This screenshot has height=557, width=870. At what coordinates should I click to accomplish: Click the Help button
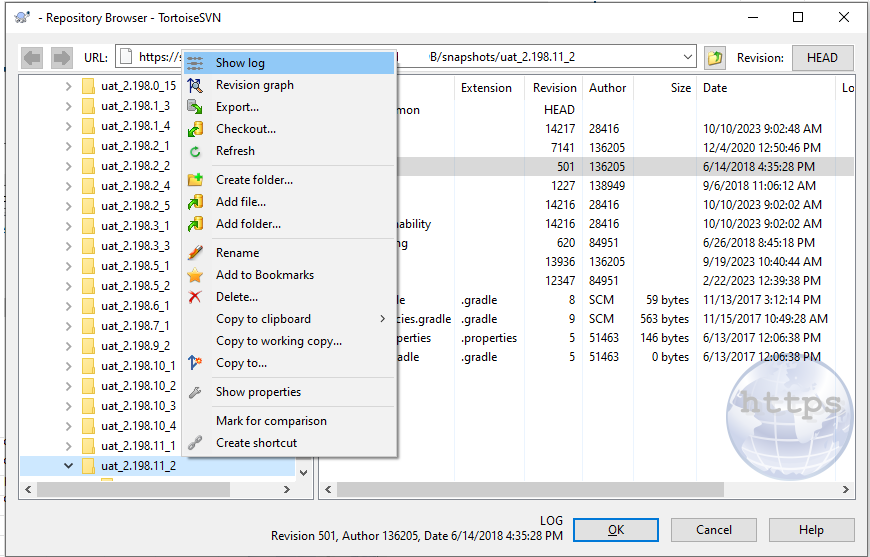811,530
